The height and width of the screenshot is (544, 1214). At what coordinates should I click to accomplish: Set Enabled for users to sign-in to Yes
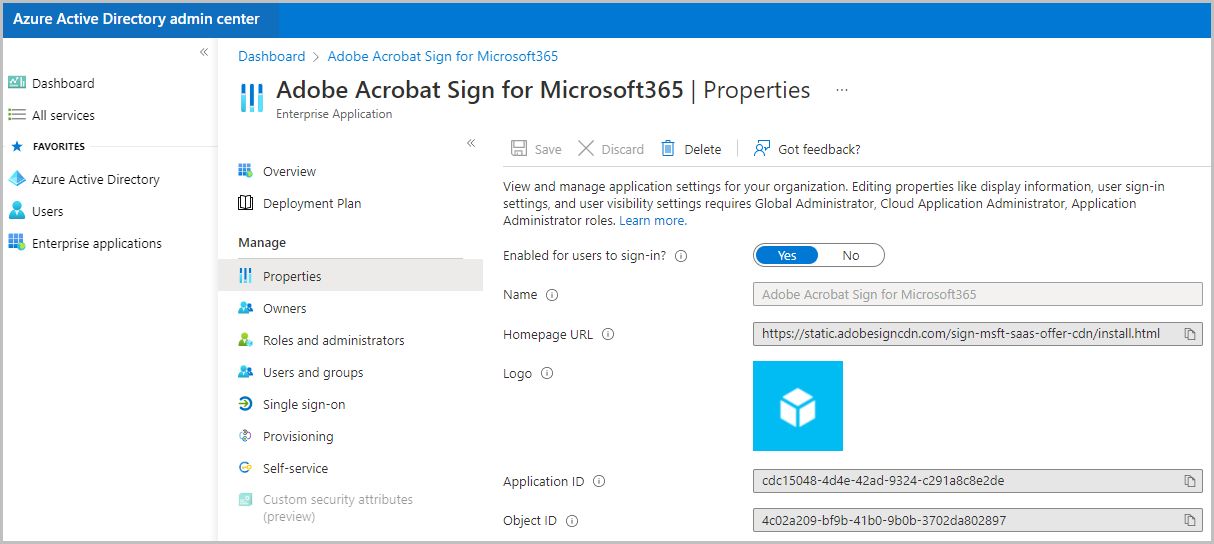787,255
